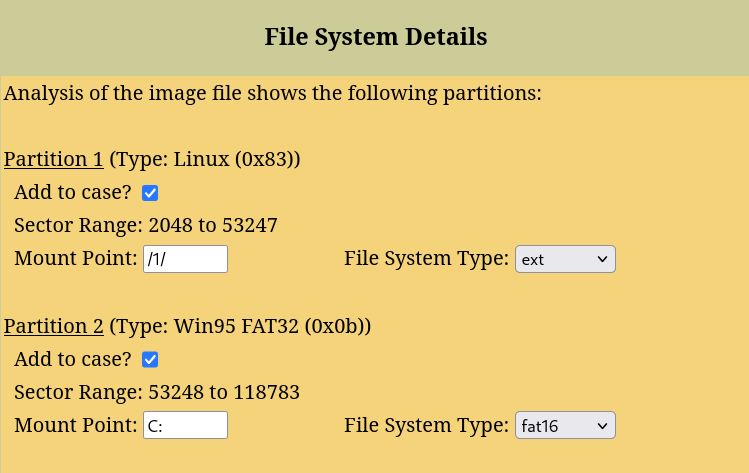
Task: Click Partition 2's Add to case? label
Action: point(72,359)
